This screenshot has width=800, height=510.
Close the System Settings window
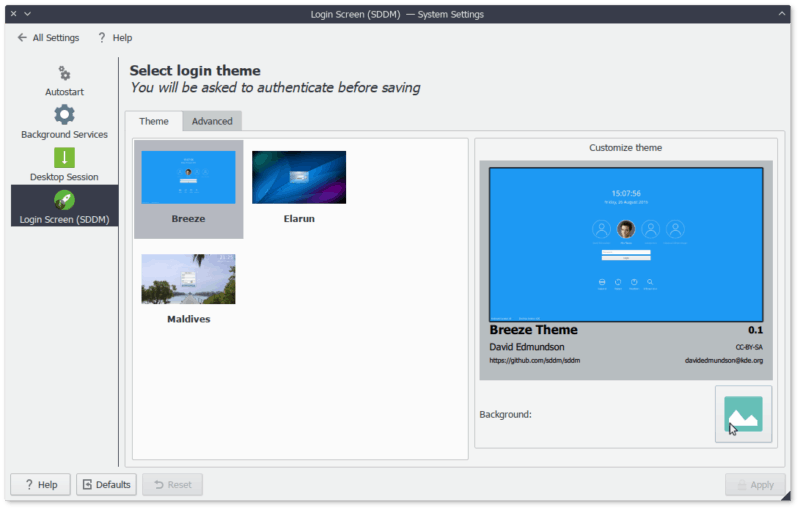click(x=13, y=13)
